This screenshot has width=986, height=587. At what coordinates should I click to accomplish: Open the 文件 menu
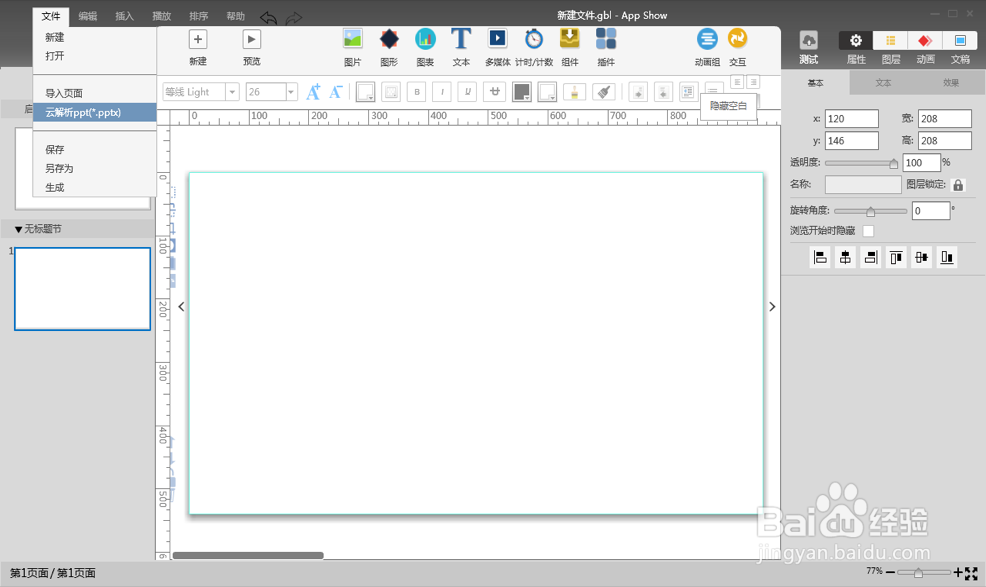click(x=51, y=16)
